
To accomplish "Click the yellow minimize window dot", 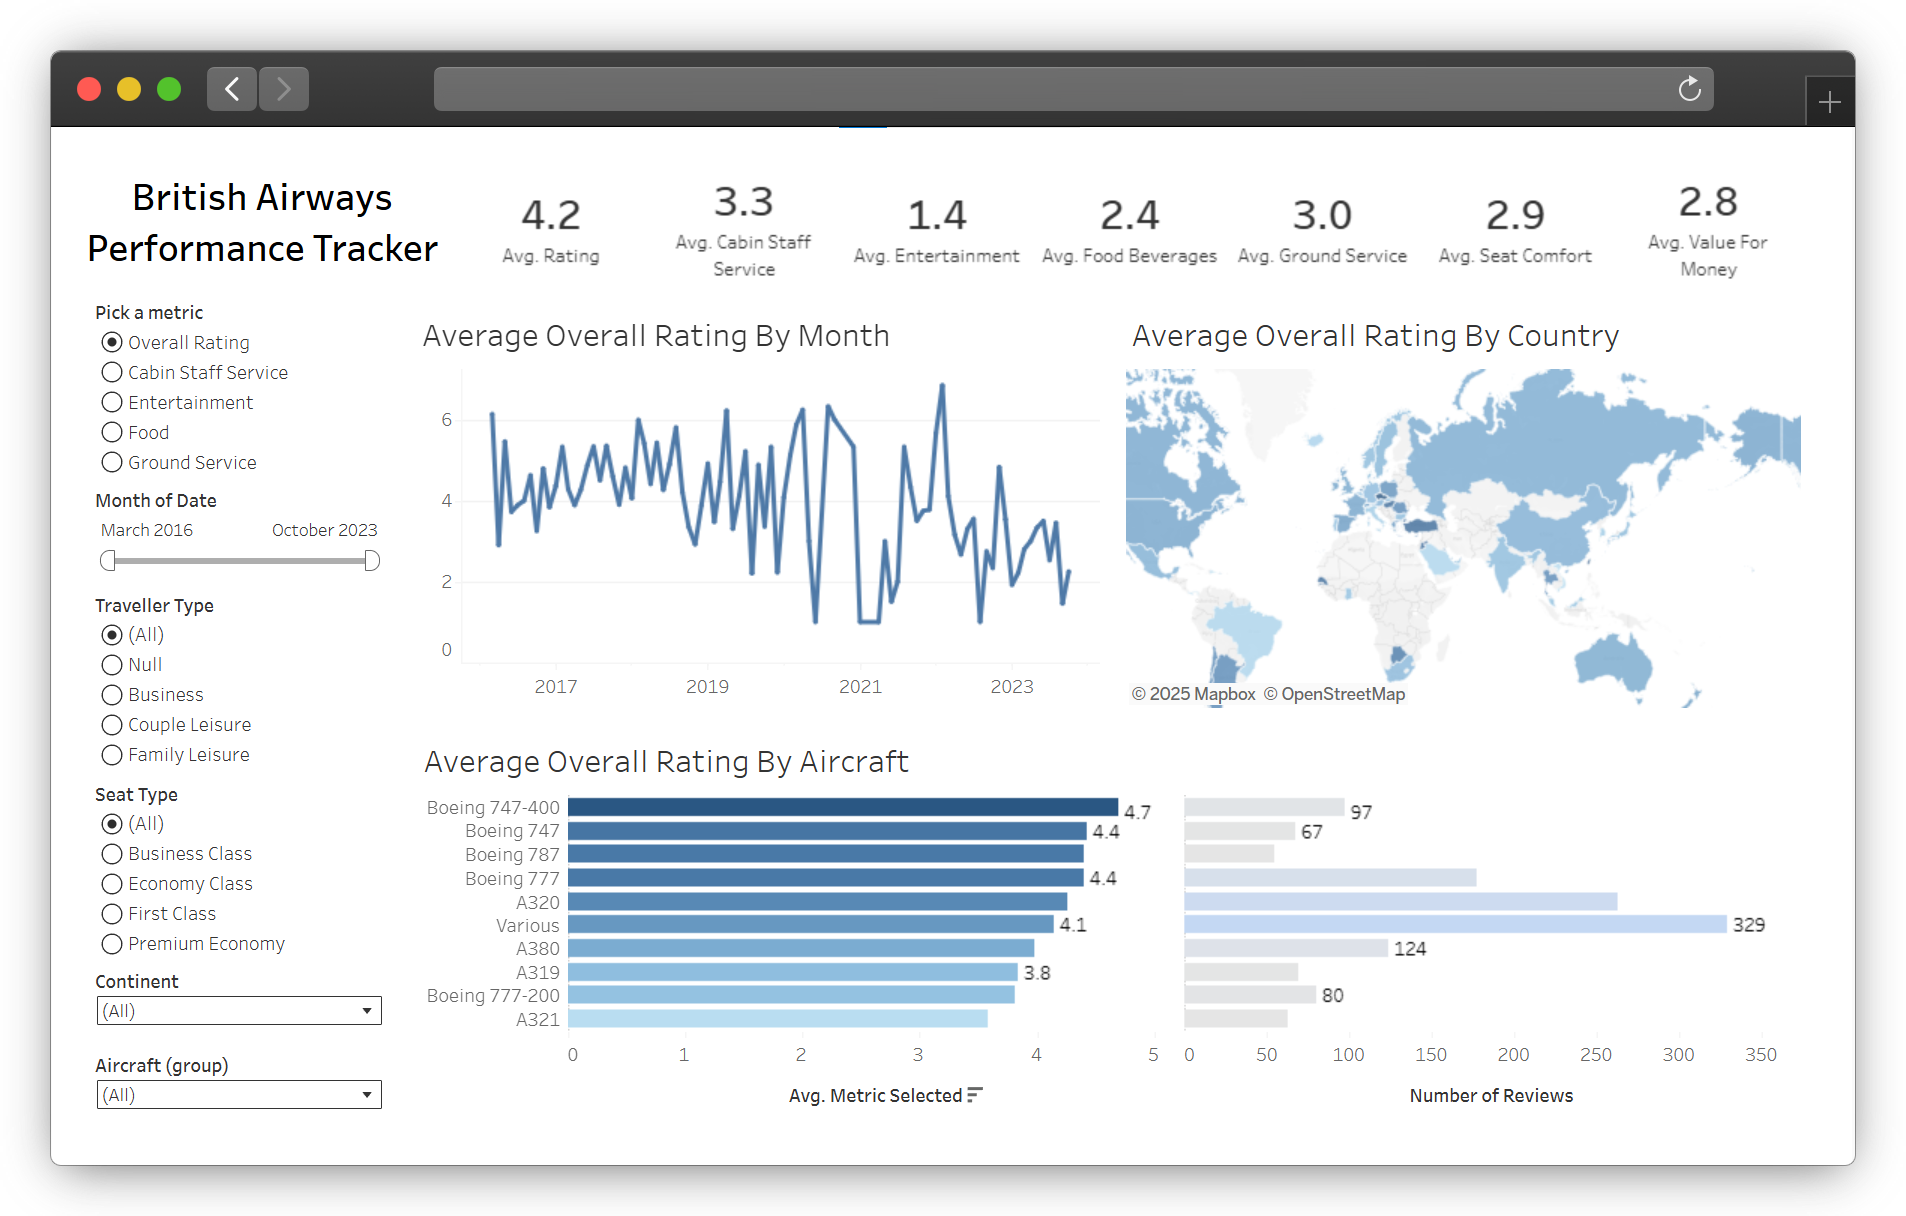I will 129,89.
